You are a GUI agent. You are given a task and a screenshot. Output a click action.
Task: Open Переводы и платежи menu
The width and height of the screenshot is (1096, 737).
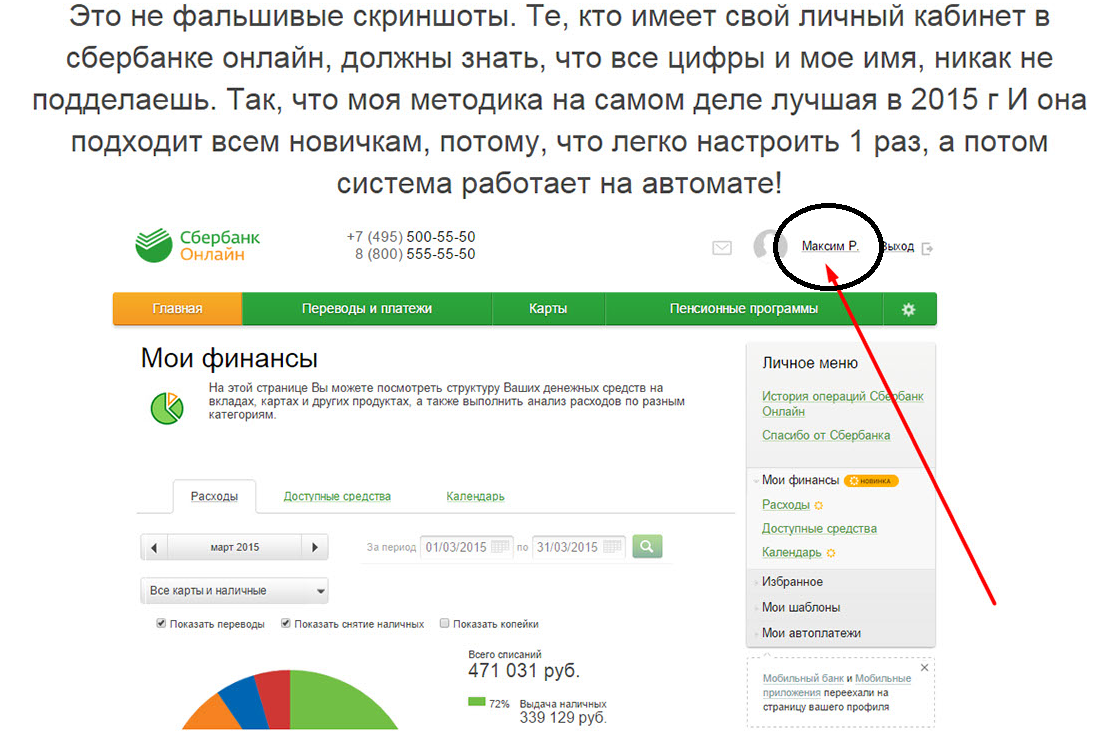click(367, 309)
